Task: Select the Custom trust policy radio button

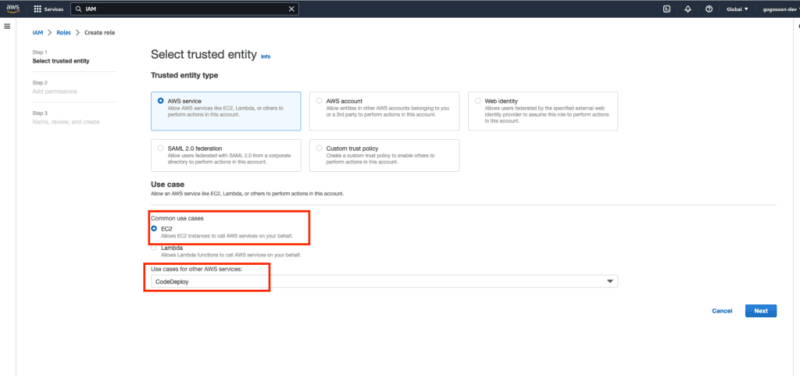Action: (x=319, y=148)
